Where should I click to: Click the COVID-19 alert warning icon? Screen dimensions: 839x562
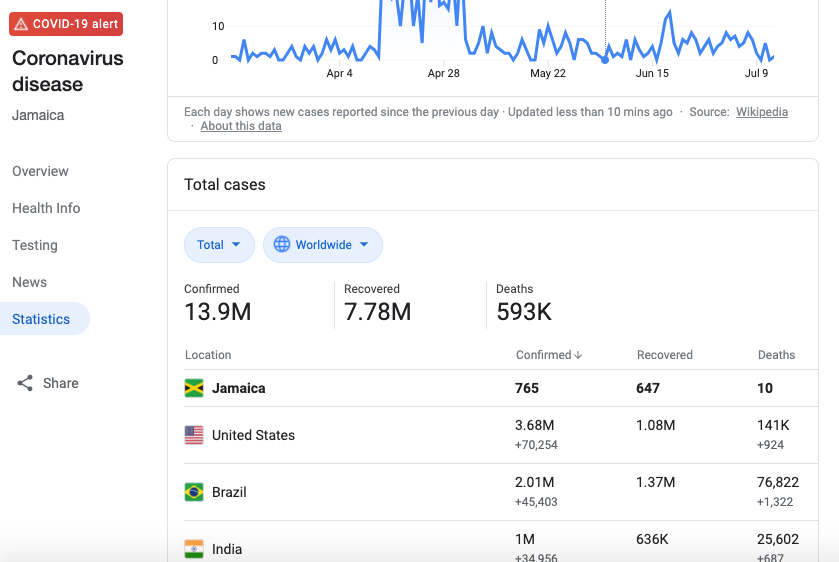21,24
